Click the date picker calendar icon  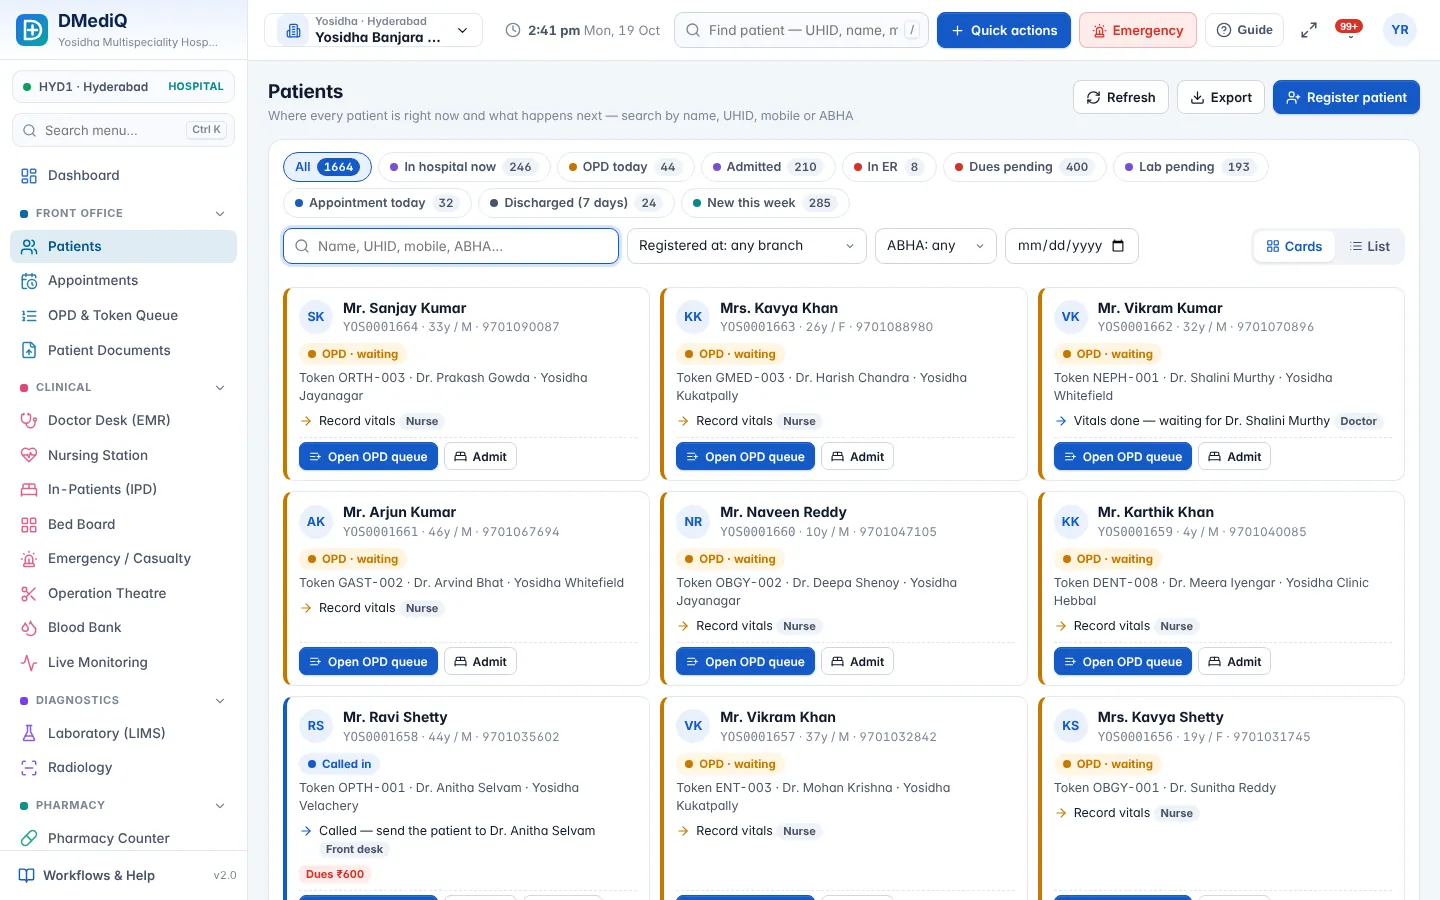pyautogui.click(x=1118, y=246)
